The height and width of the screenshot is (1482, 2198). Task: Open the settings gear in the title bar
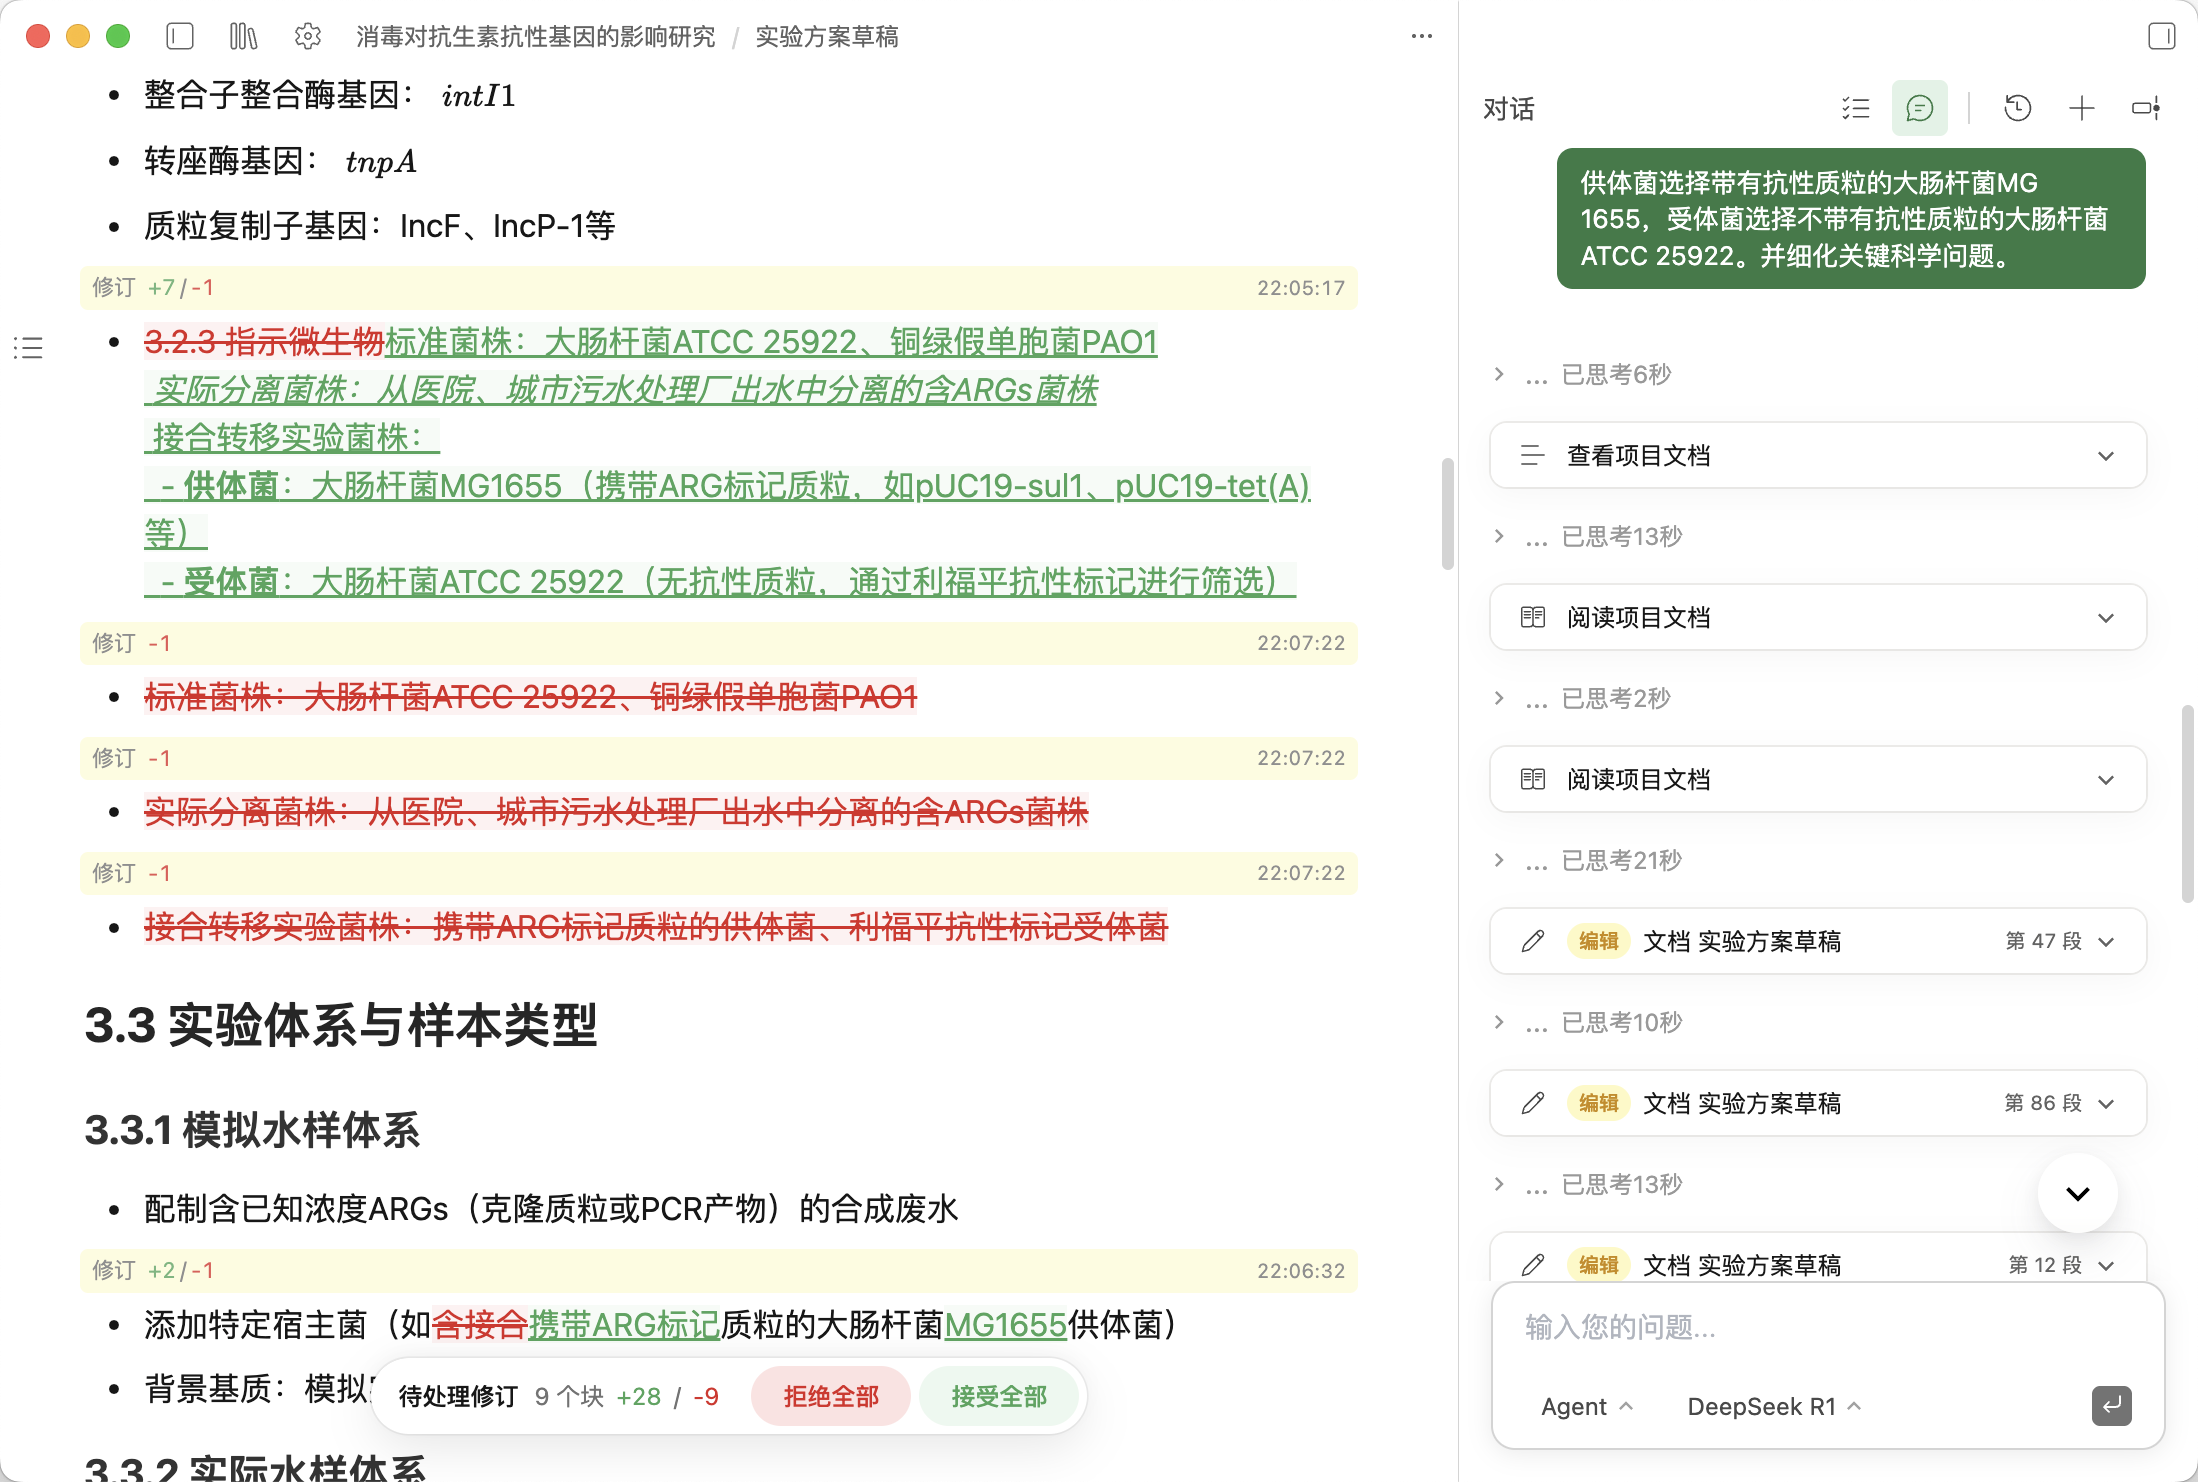coord(307,36)
